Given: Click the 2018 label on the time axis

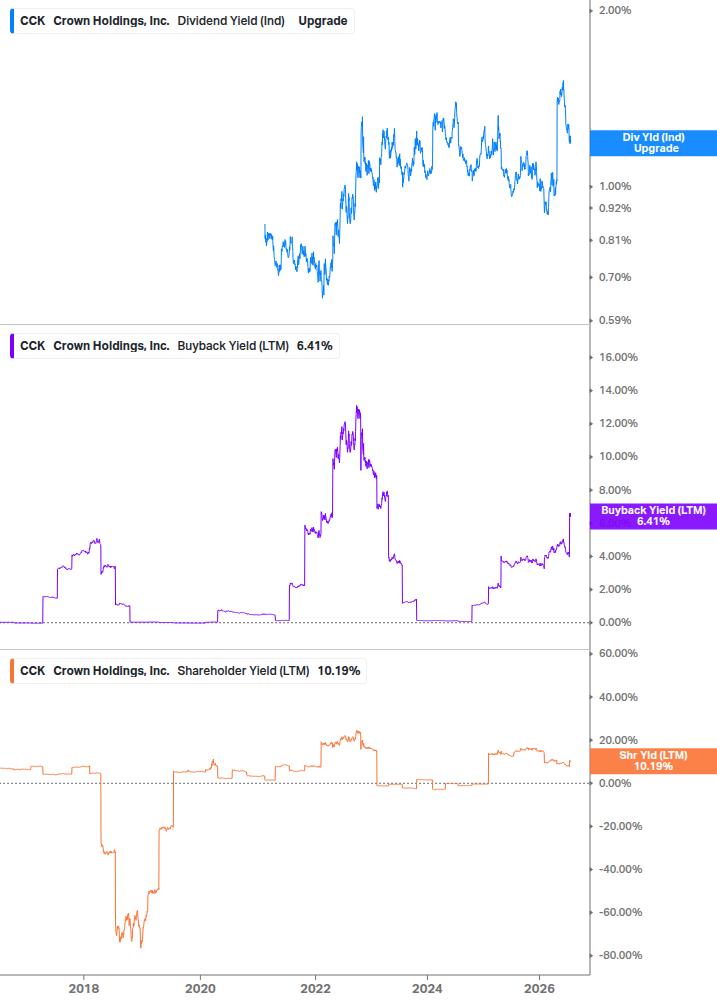Looking at the screenshot, I should click(84, 988).
